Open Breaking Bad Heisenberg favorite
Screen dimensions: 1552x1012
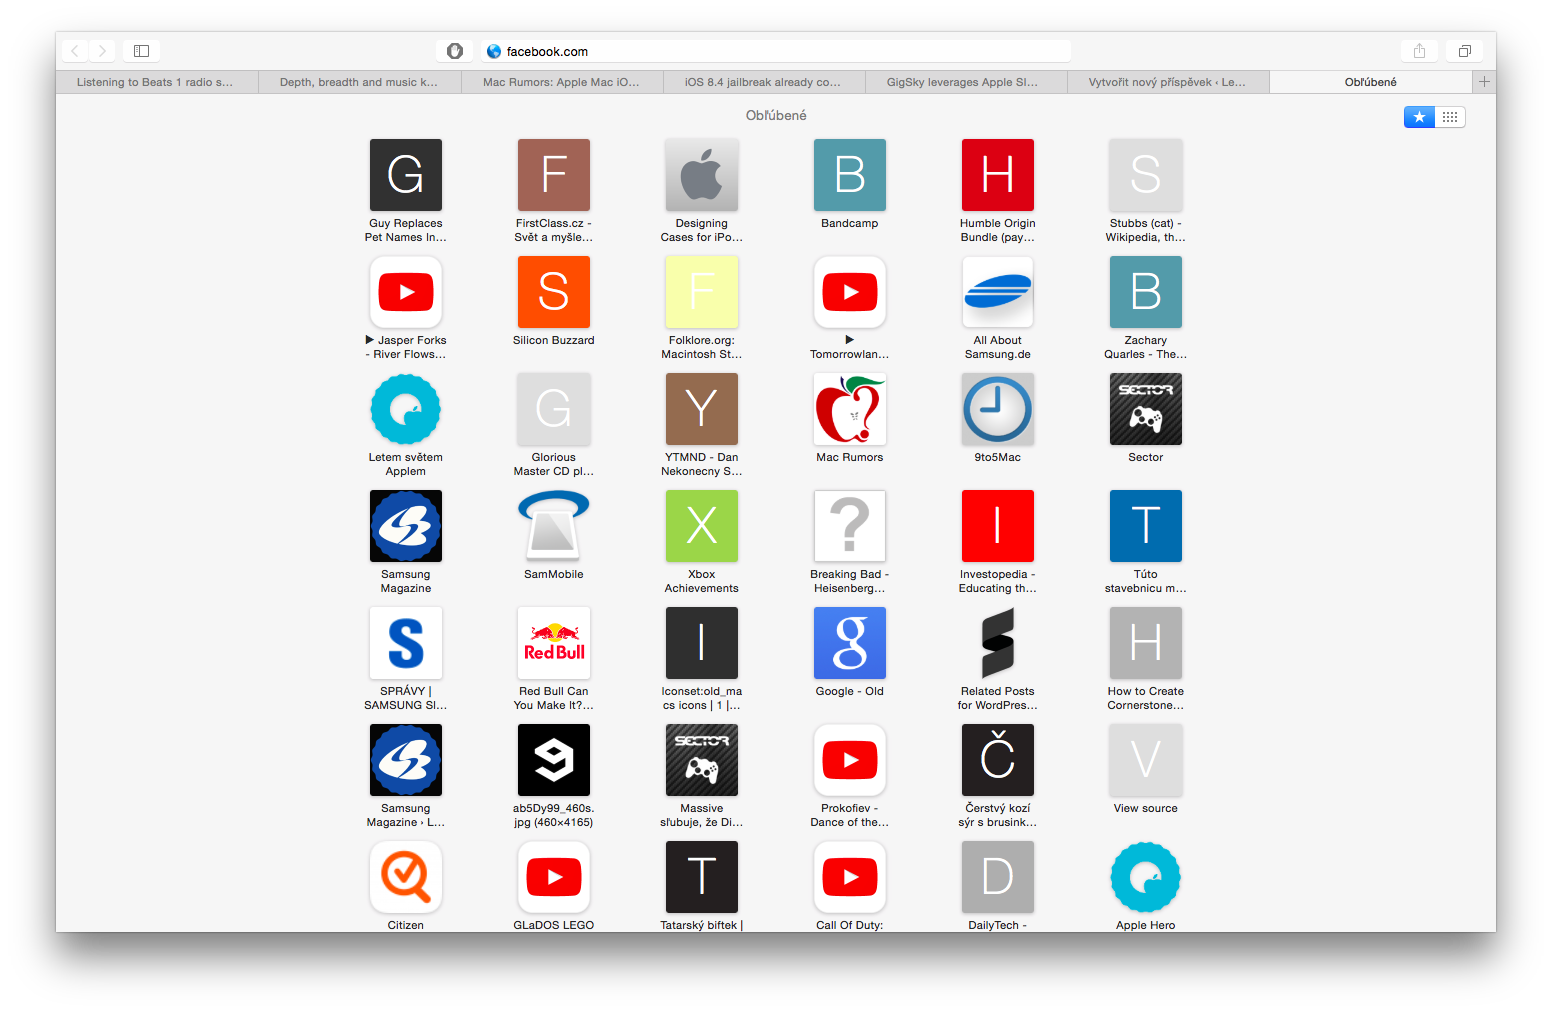[850, 526]
